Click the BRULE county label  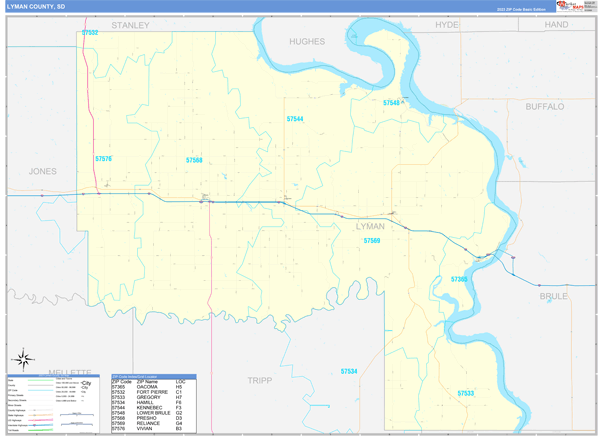[553, 296]
